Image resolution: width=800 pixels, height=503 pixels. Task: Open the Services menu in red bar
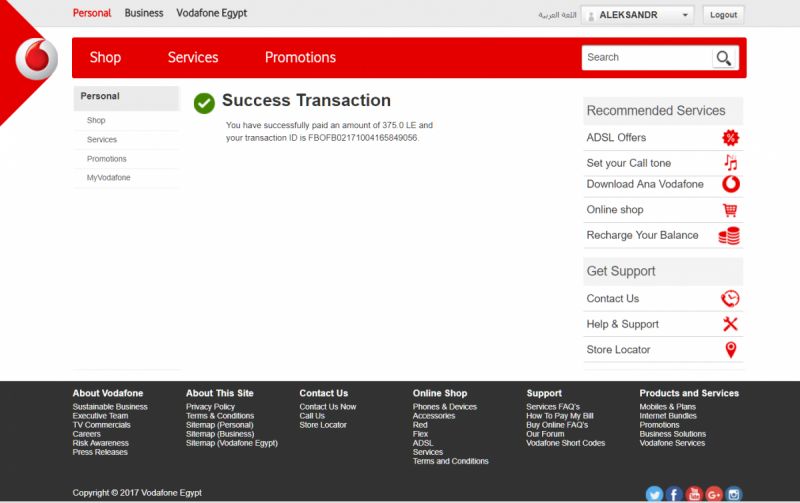coord(193,57)
